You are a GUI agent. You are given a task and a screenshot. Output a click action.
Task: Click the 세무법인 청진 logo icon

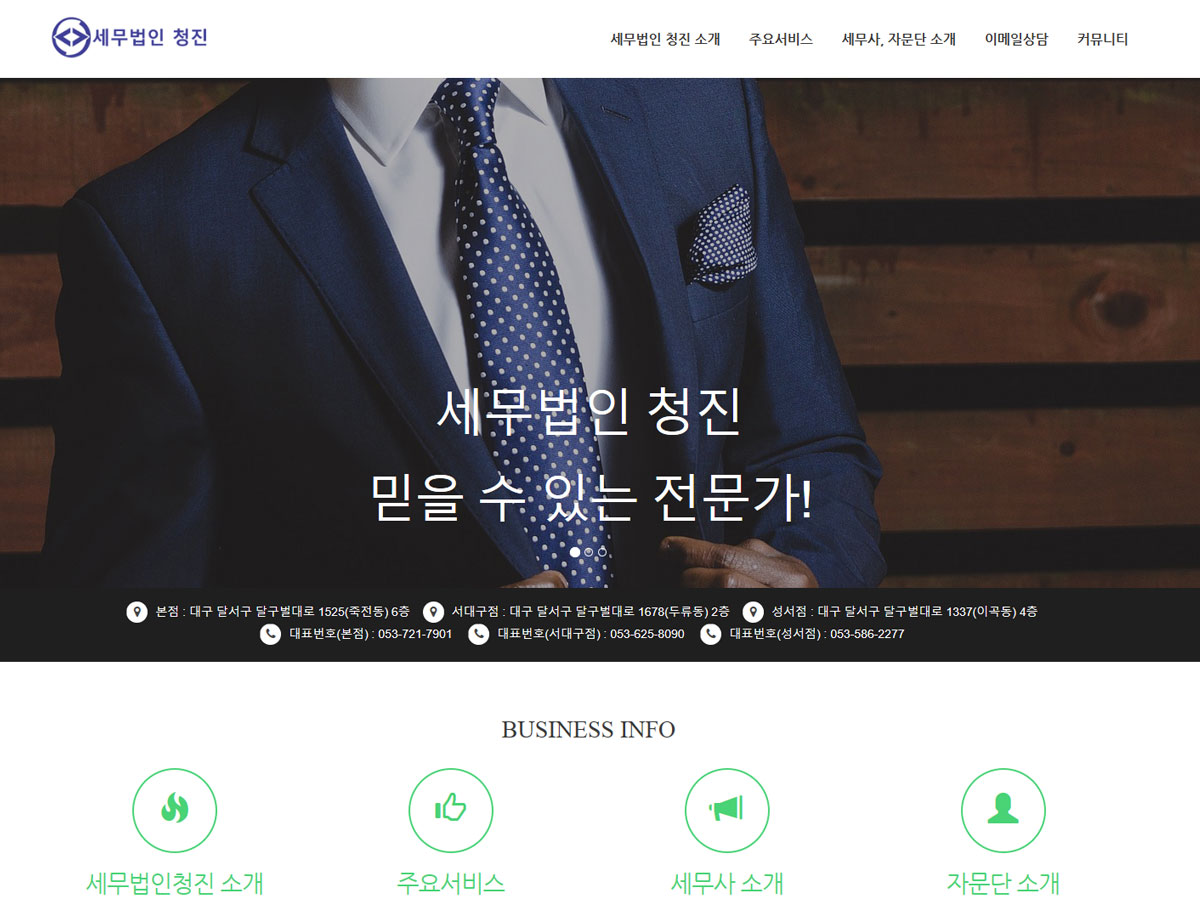(x=70, y=38)
